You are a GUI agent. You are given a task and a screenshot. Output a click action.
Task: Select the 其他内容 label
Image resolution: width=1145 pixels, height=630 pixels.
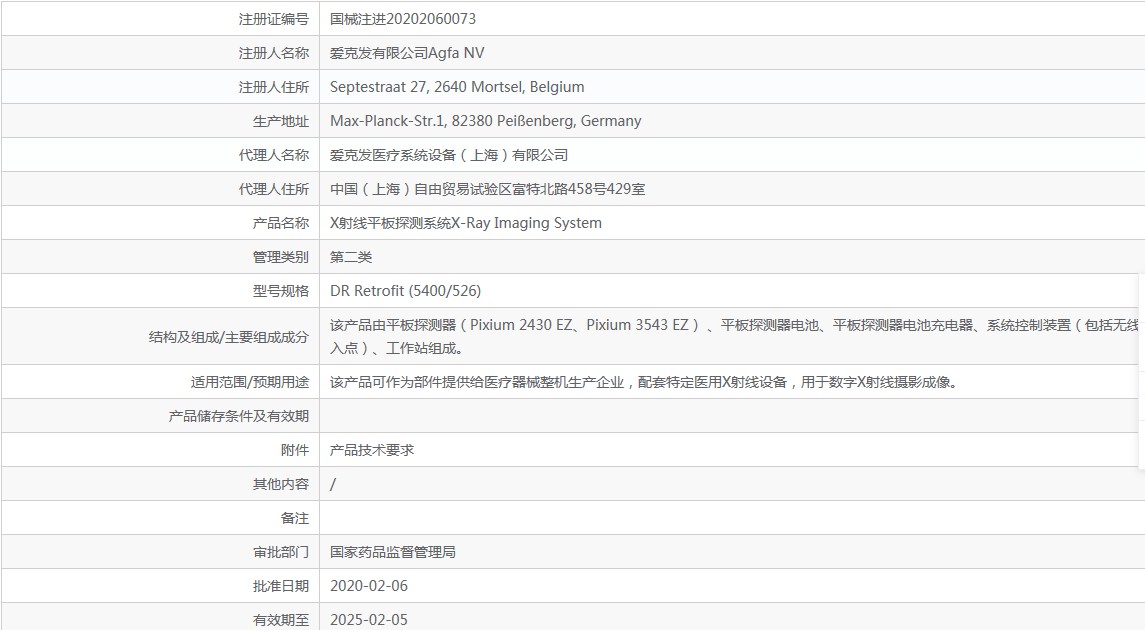[280, 484]
